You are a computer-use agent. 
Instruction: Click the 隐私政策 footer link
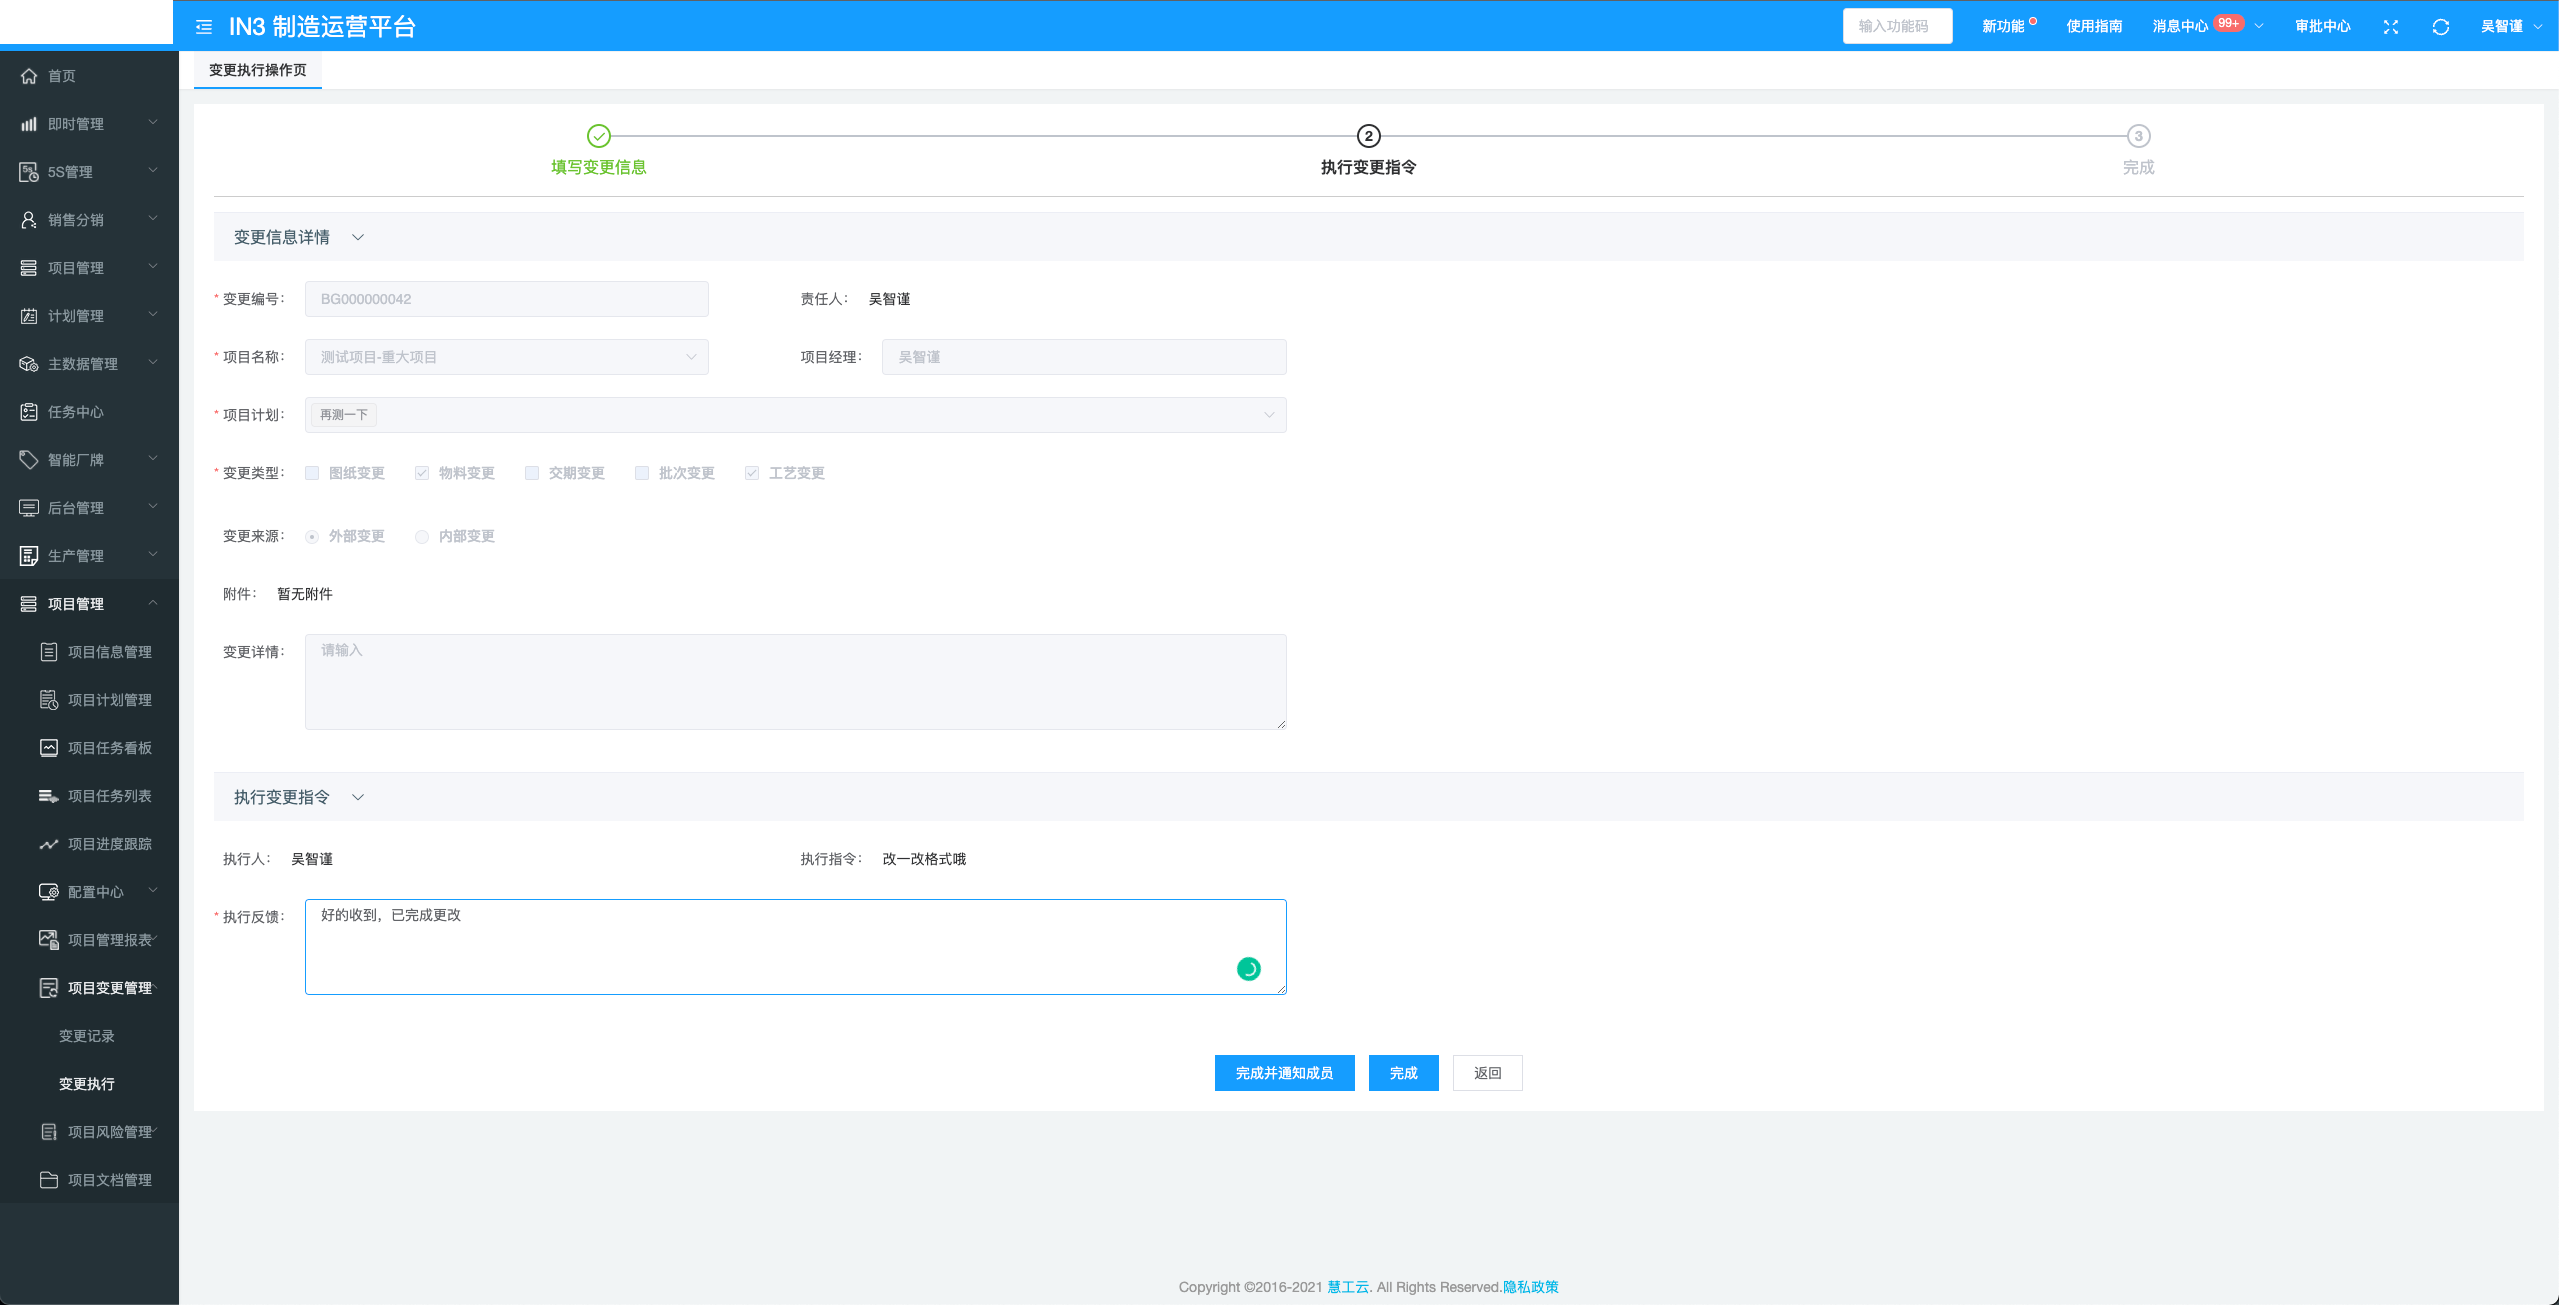[x=1530, y=1287]
